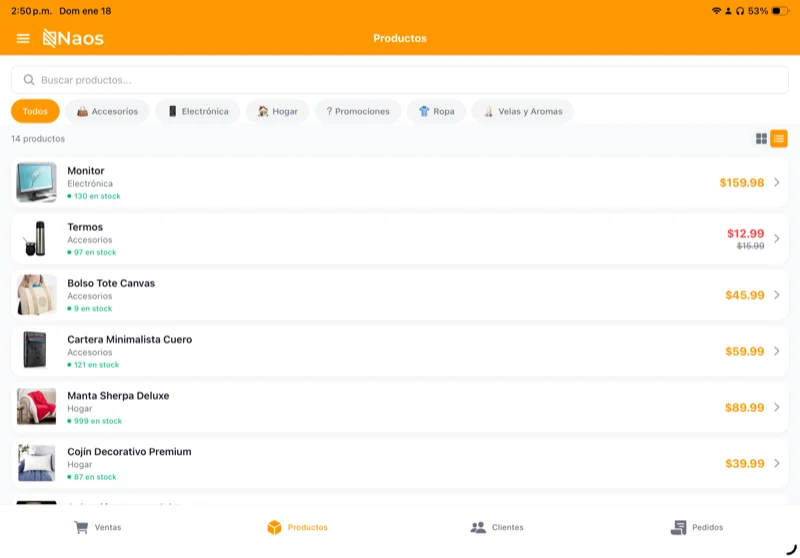Filter products by Electrónica

tap(197, 111)
